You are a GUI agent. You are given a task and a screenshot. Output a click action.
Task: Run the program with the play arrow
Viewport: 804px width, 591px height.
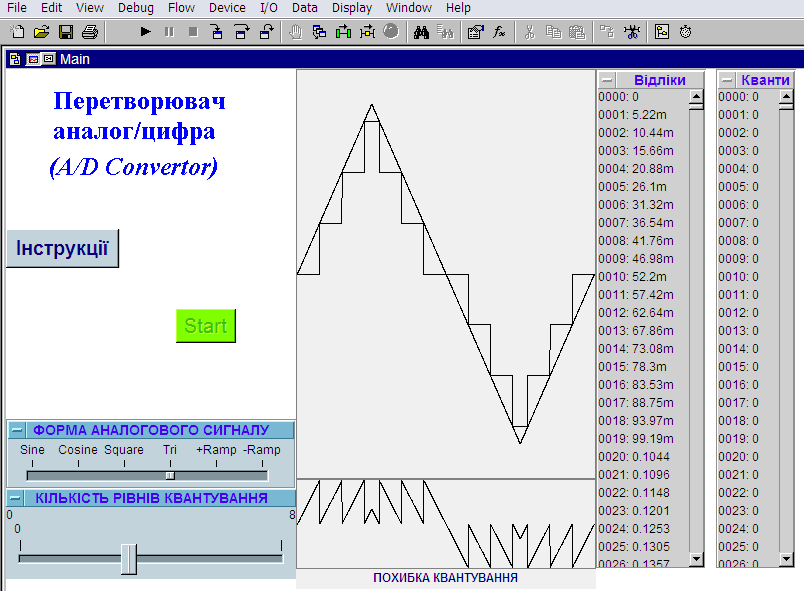tap(146, 32)
